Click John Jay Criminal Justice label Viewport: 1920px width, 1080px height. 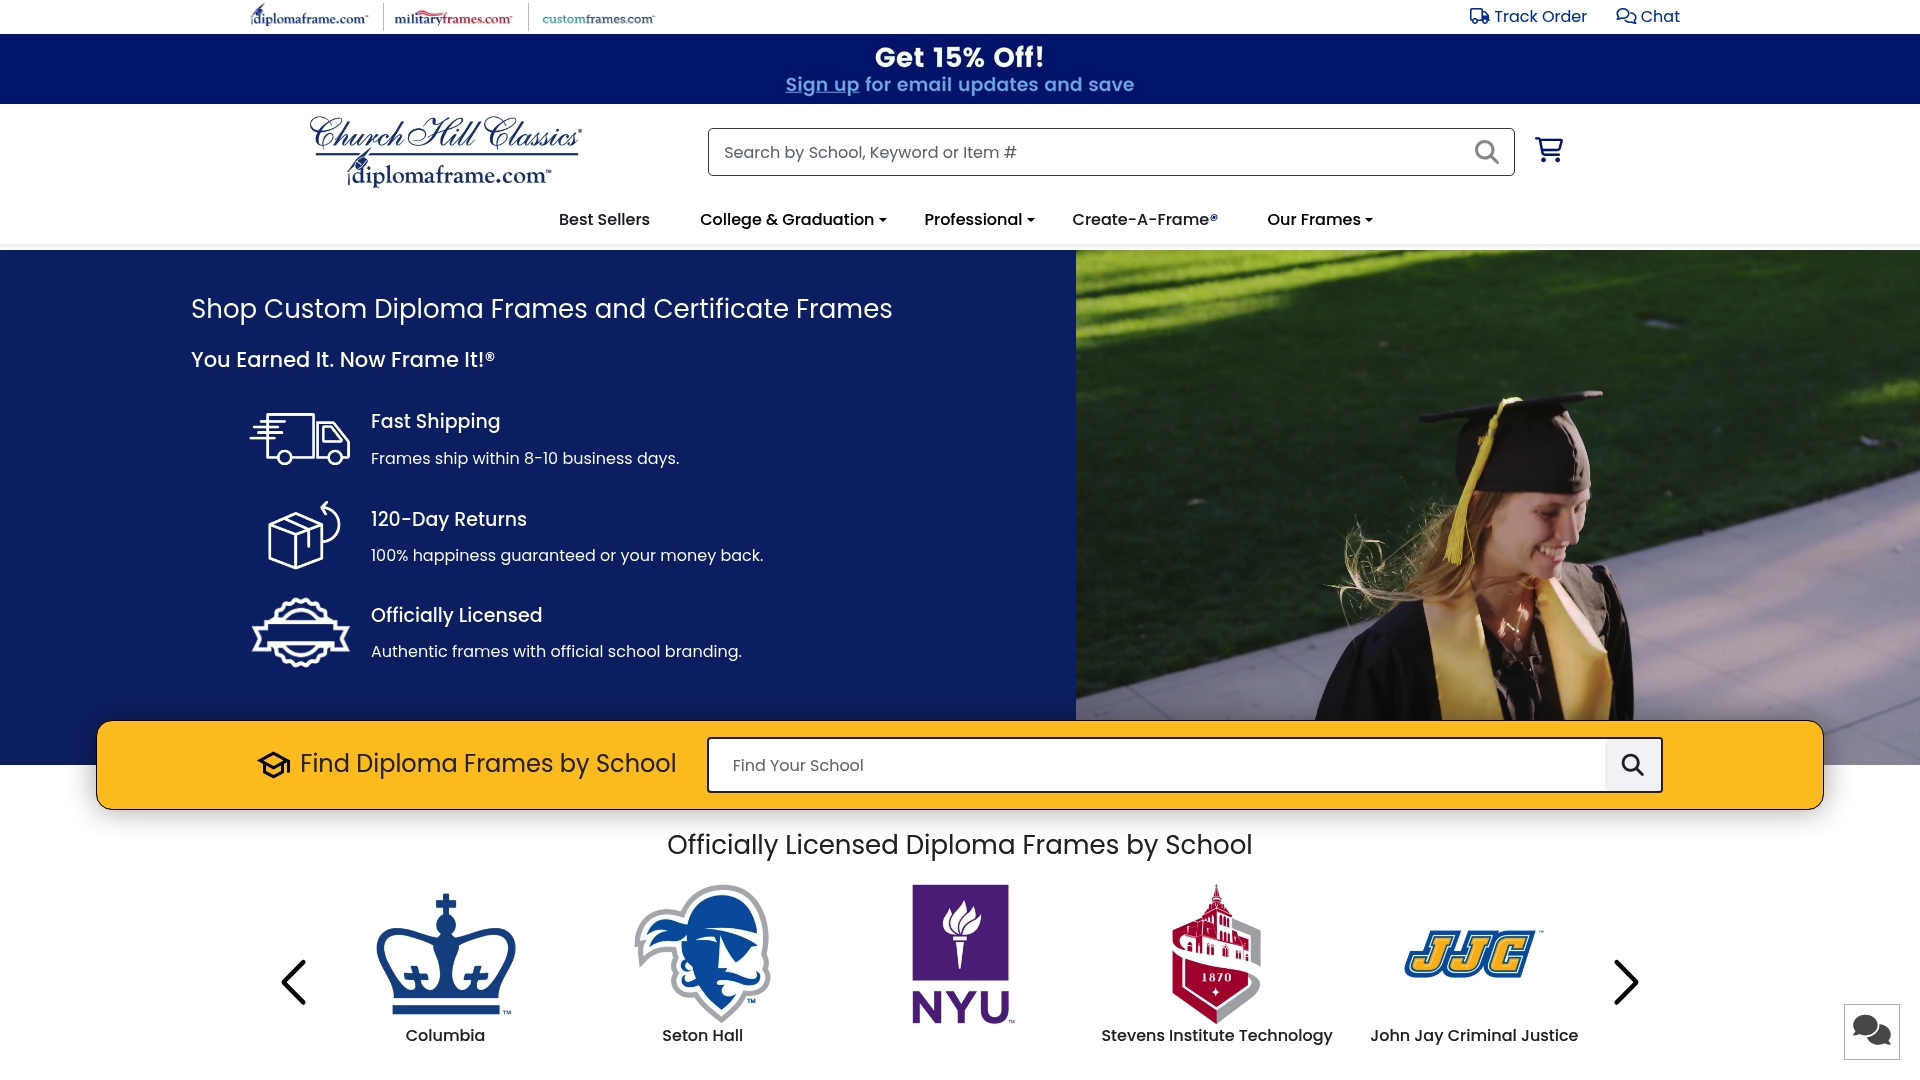click(1474, 1036)
